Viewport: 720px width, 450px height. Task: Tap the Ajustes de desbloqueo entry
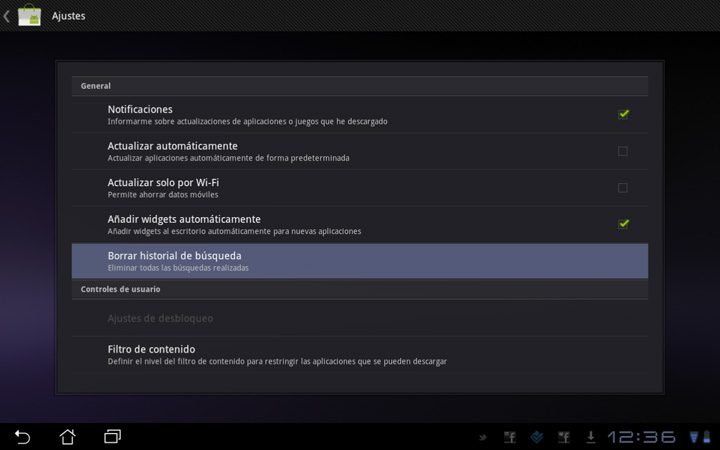pyautogui.click(x=160, y=318)
